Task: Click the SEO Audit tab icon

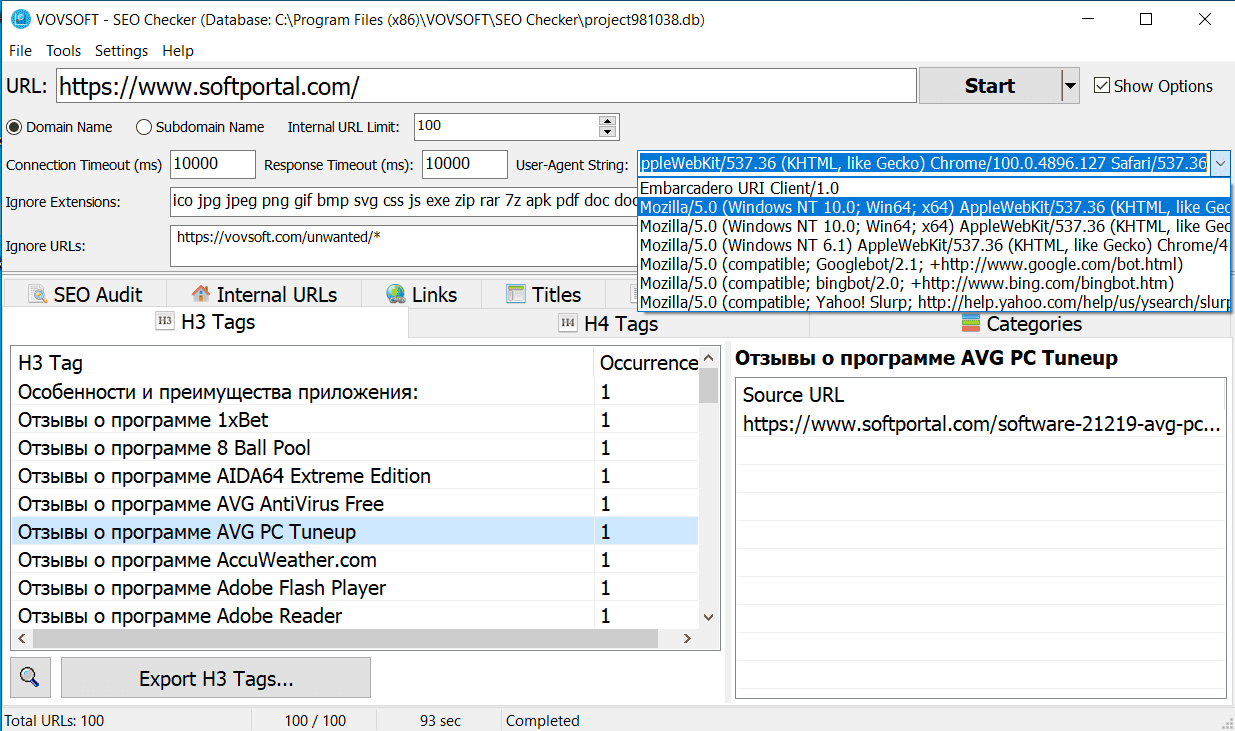Action: click(x=39, y=294)
